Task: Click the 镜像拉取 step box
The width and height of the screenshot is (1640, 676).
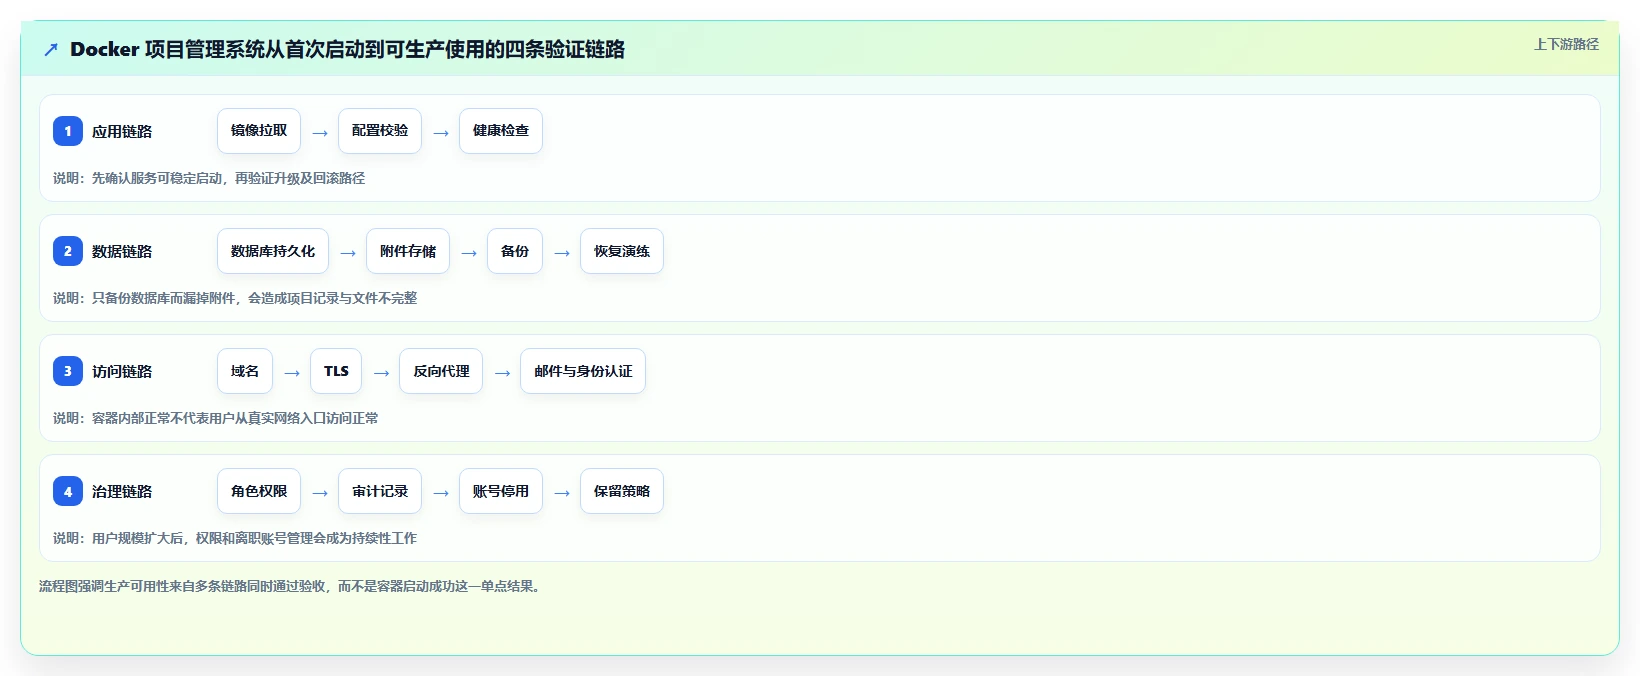Action: coord(259,131)
